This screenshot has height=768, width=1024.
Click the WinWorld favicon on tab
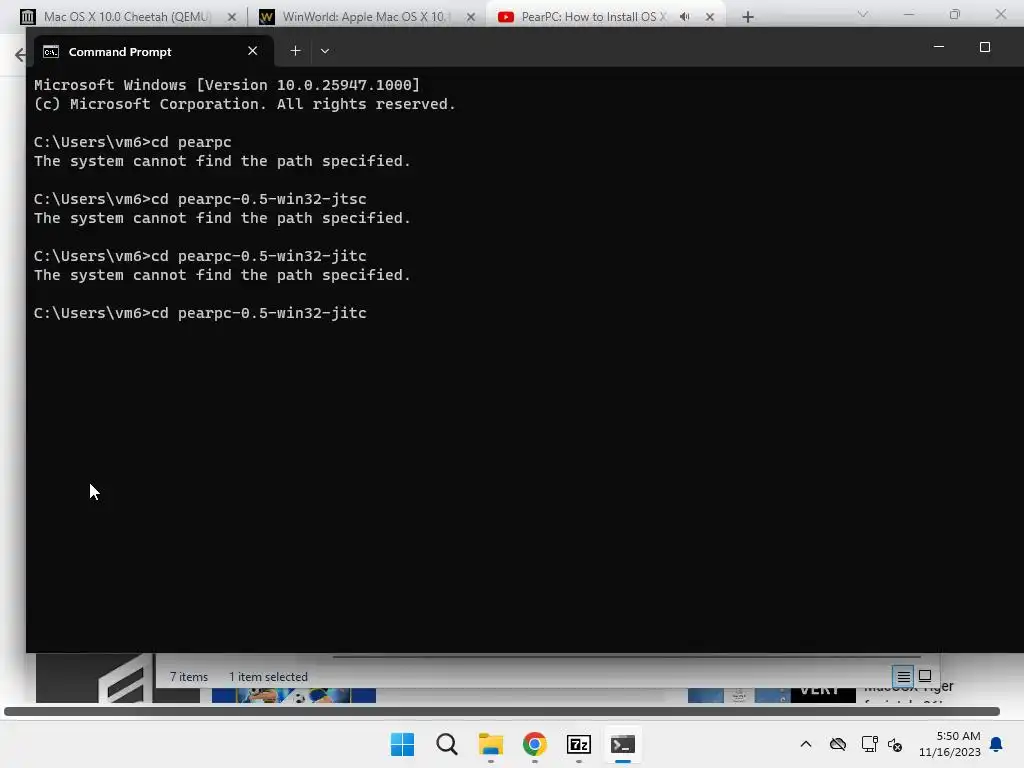click(x=266, y=17)
